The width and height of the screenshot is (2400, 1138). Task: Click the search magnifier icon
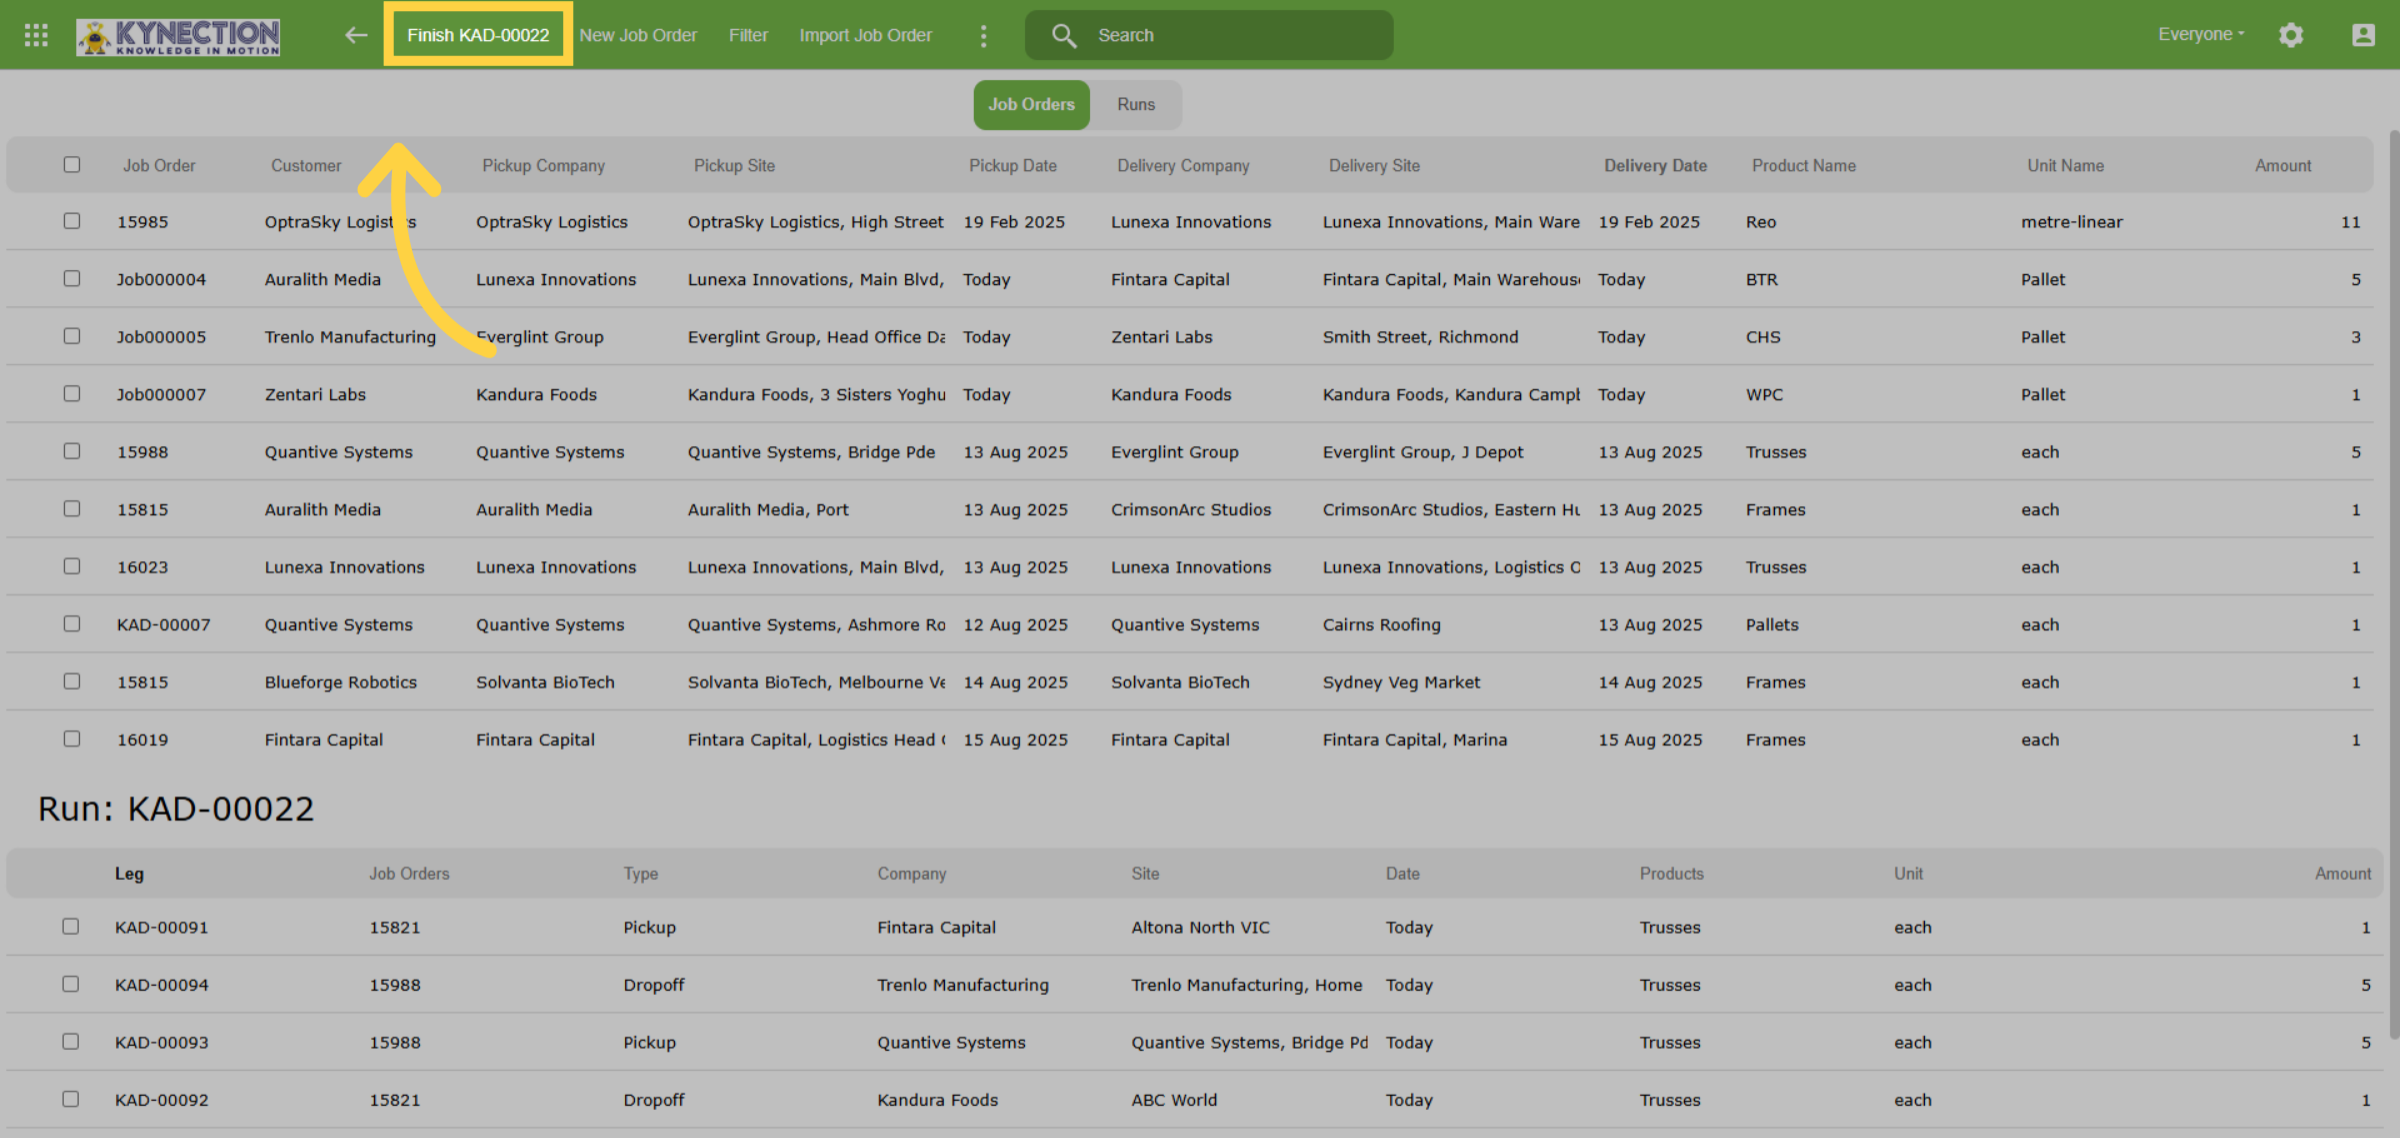pos(1064,36)
